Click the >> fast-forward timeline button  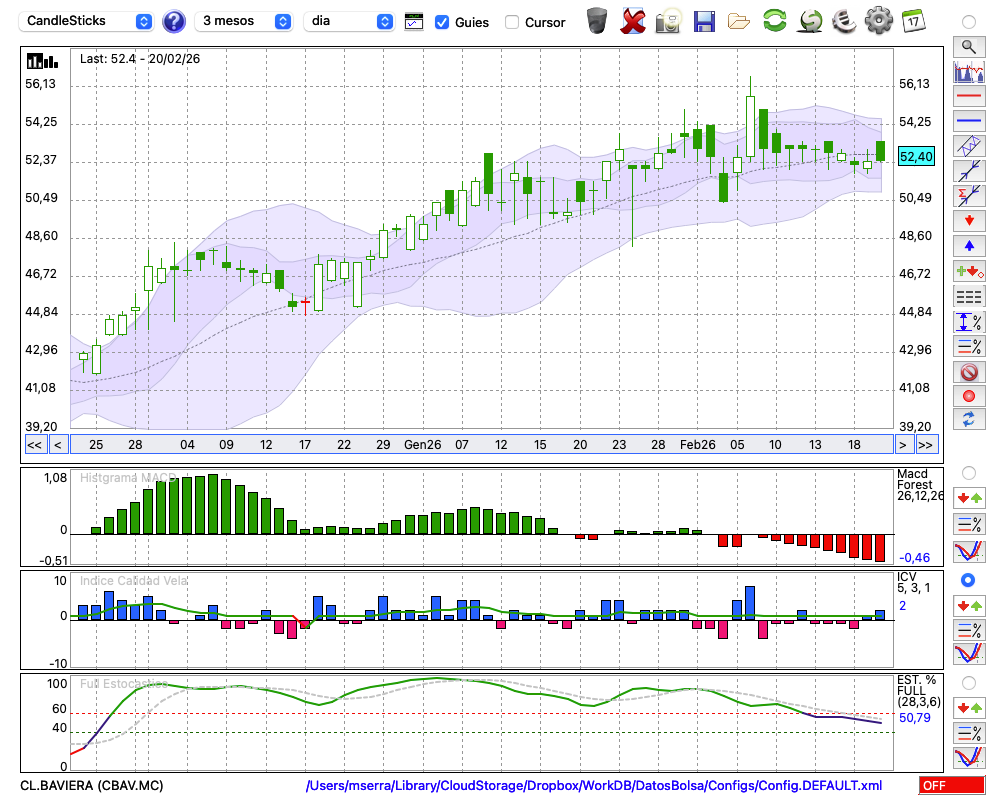click(926, 444)
